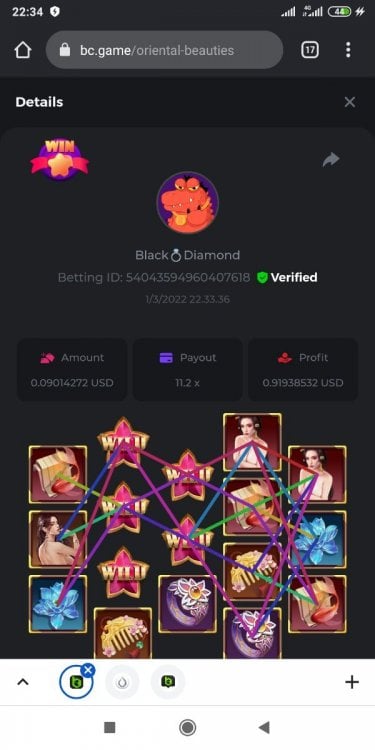Tap the Amount stat card
The image size is (375, 750).
pyautogui.click(x=72, y=370)
